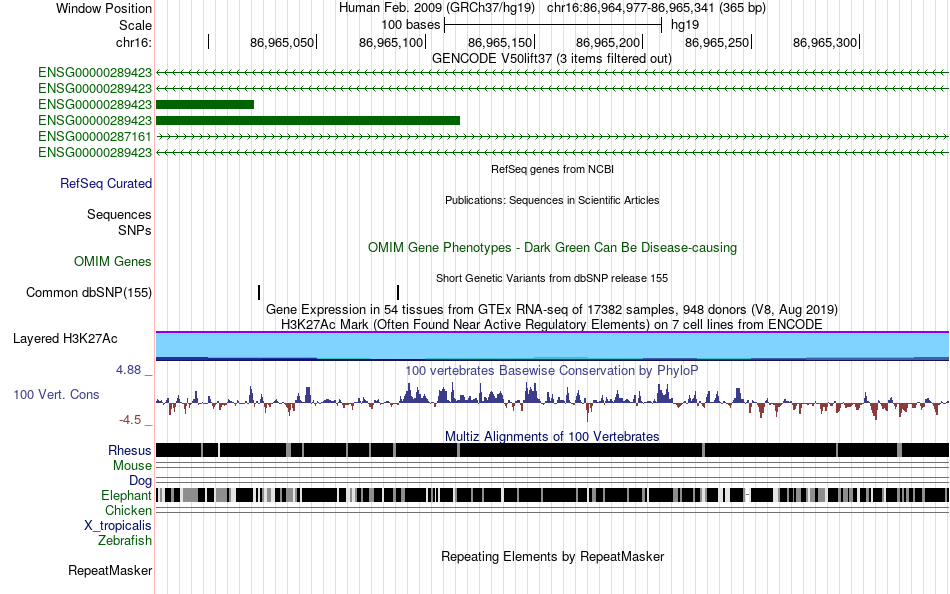Click the RepeatMasker track label

click(110, 570)
